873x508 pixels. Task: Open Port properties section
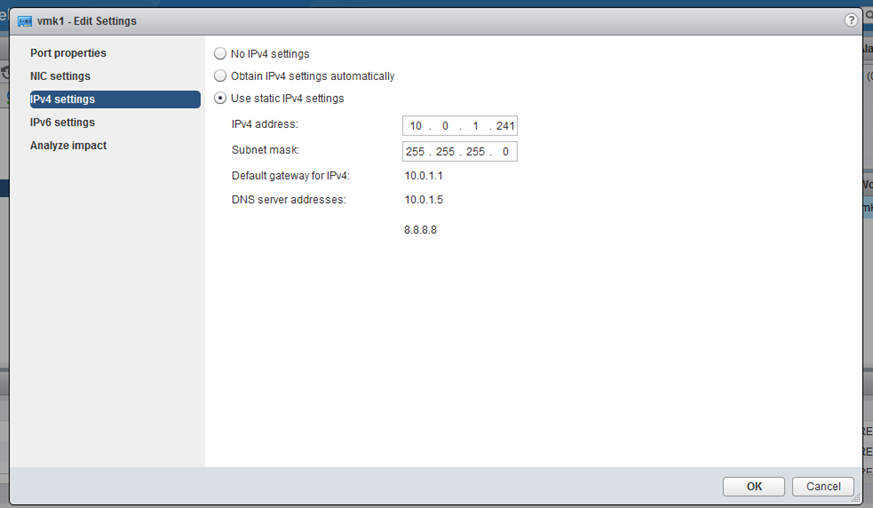68,53
